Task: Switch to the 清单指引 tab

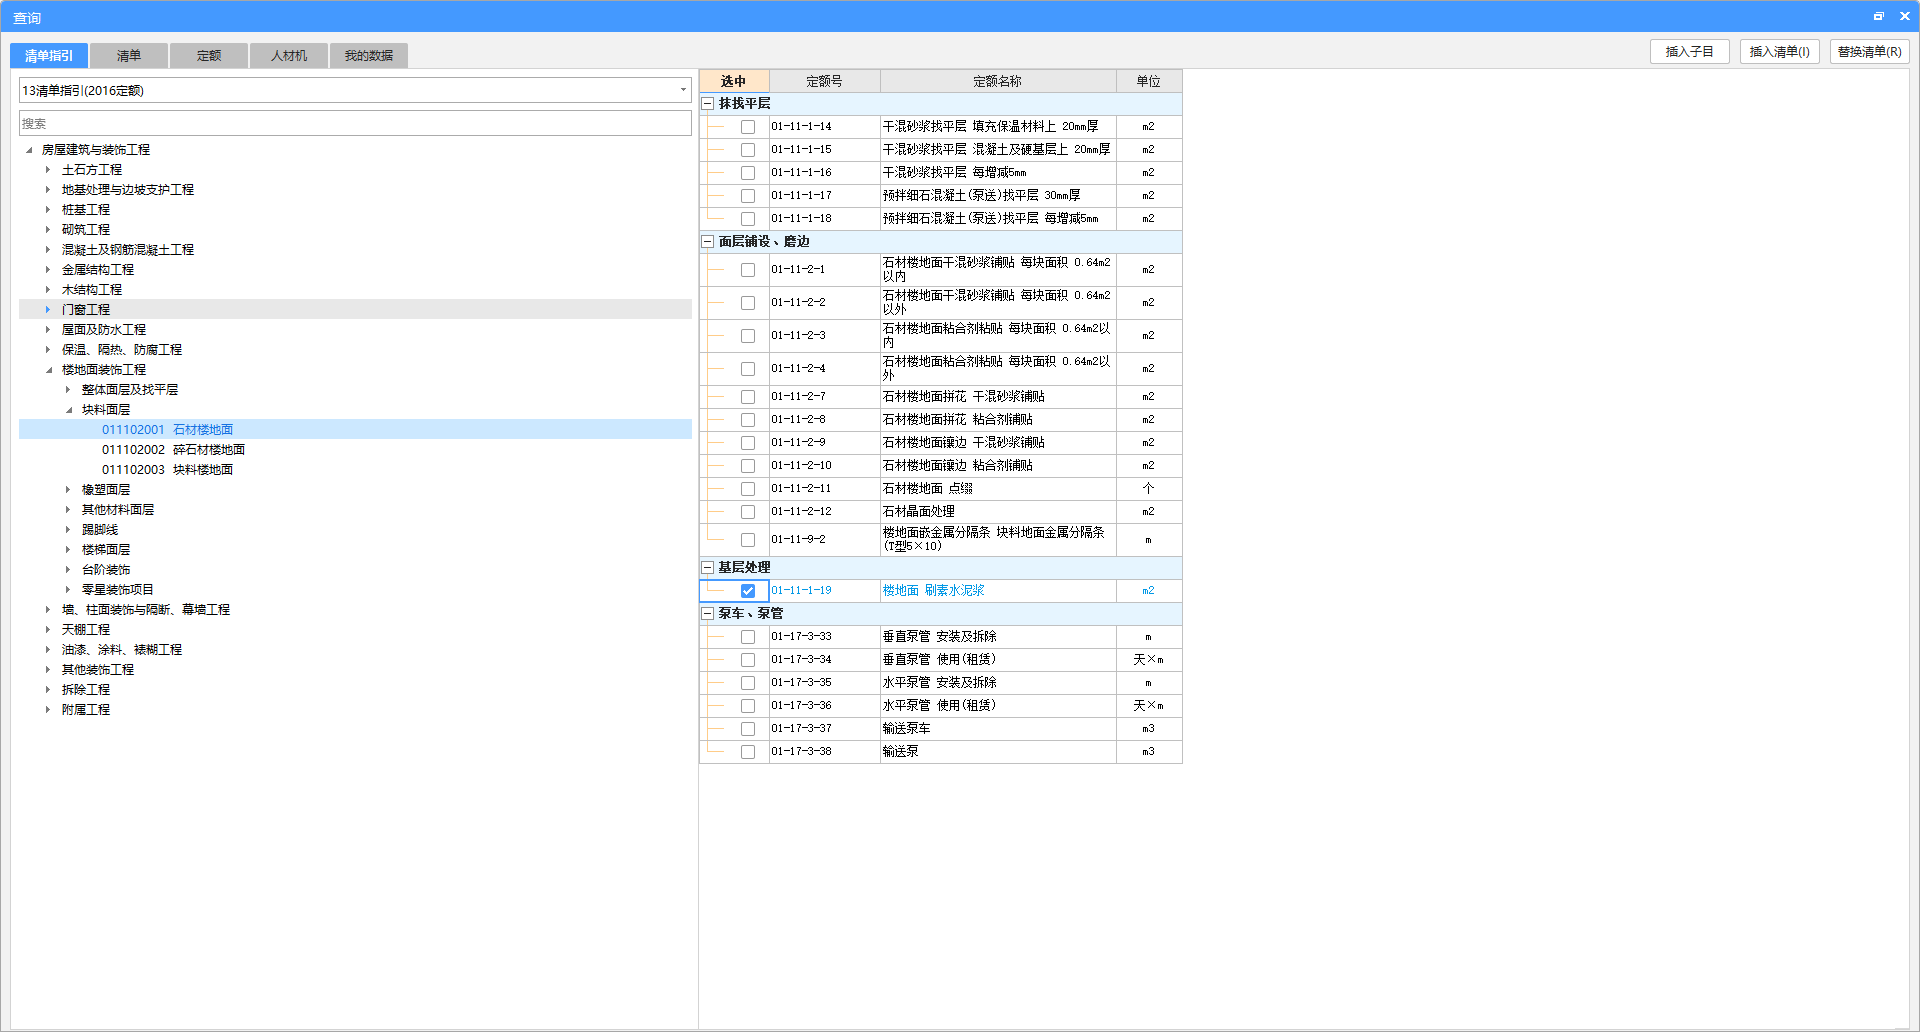Action: (49, 56)
